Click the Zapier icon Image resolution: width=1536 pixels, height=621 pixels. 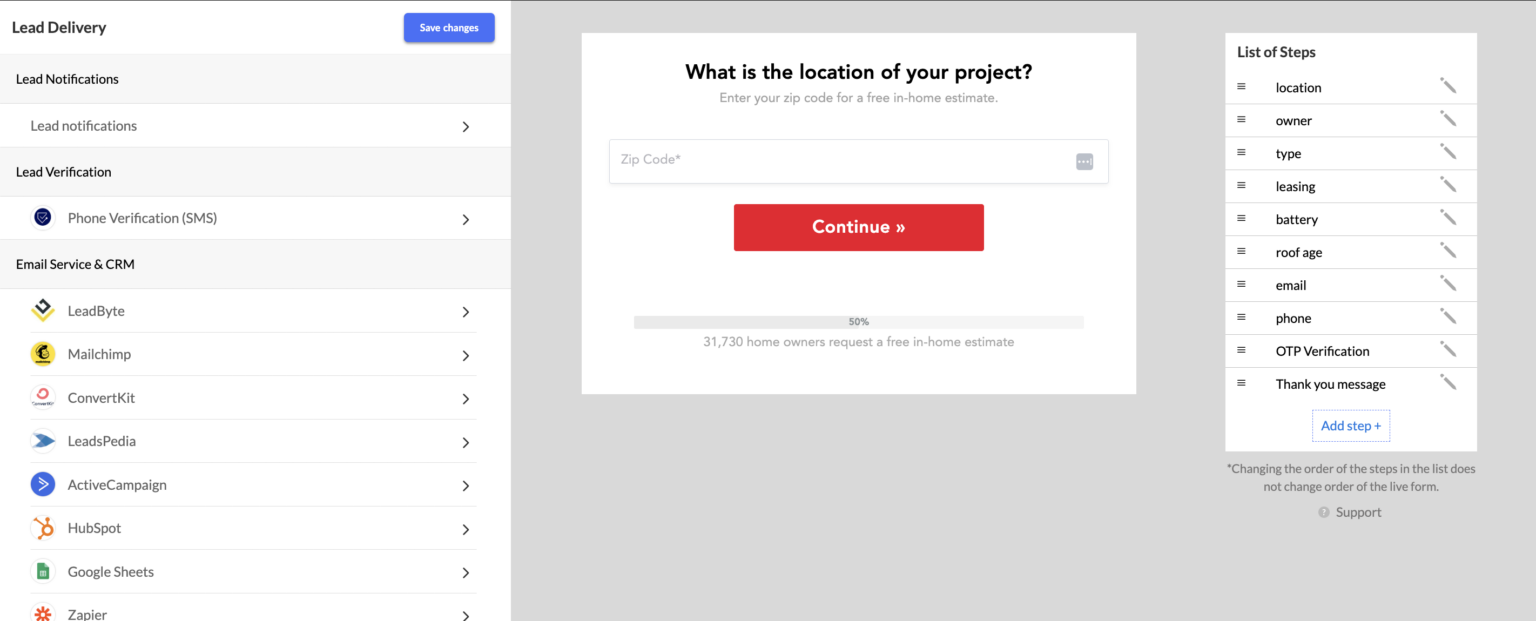[x=43, y=614]
